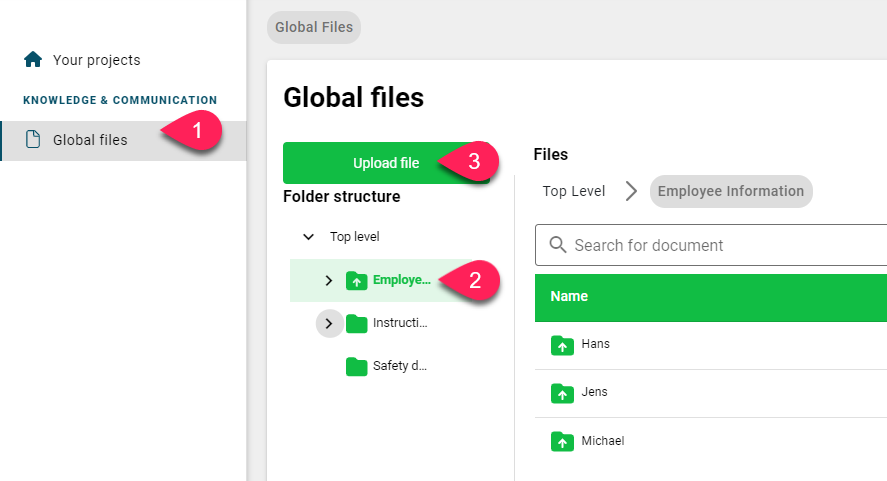887x481 pixels.
Task: Click the Upload file button
Action: 386,163
